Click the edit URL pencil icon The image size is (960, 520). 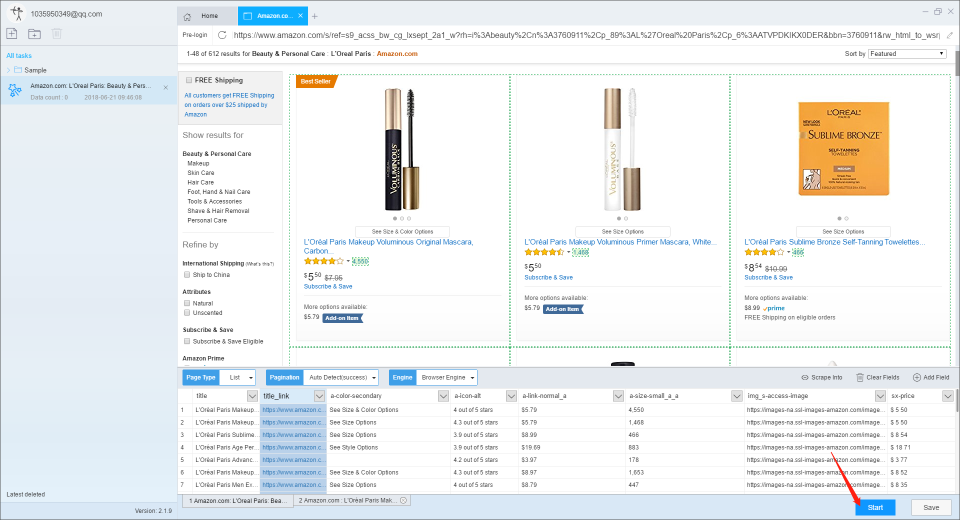[x=950, y=35]
